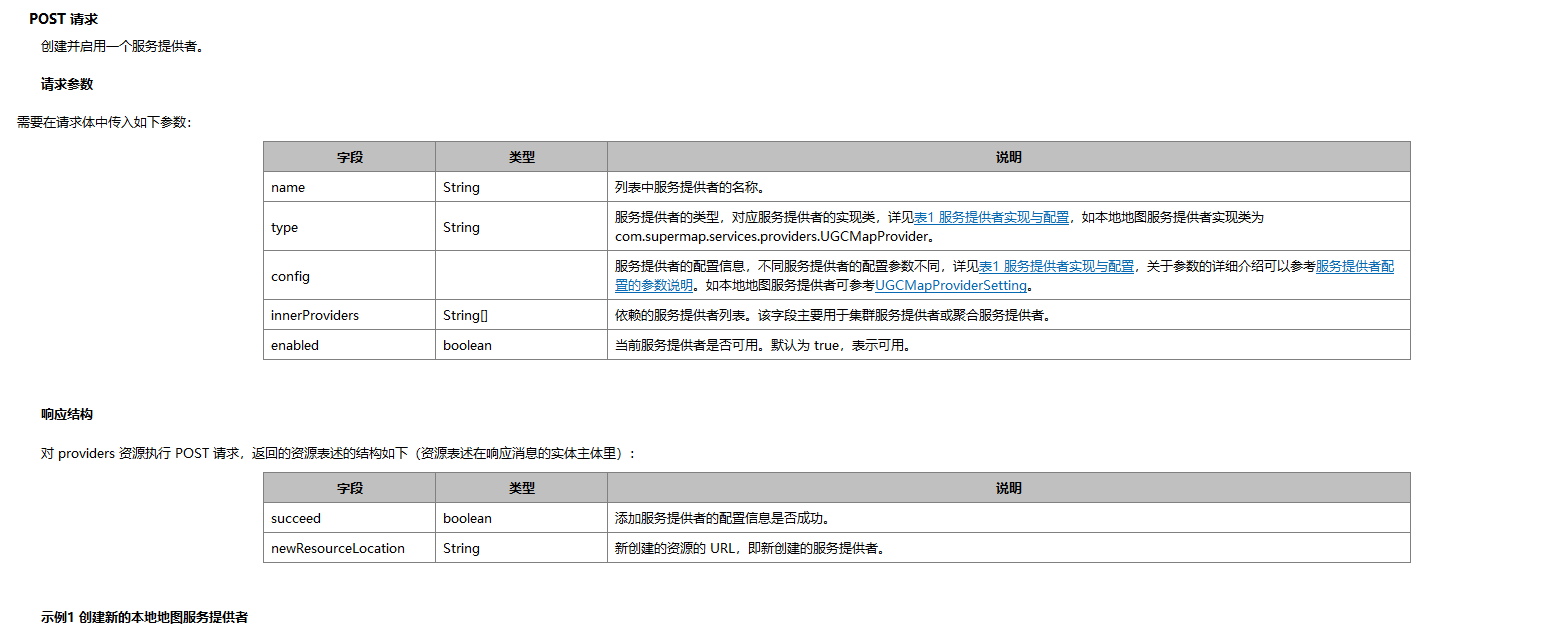Screen dimensions: 1552x632
Task: Click the 请求参数 heading
Action: pos(68,84)
